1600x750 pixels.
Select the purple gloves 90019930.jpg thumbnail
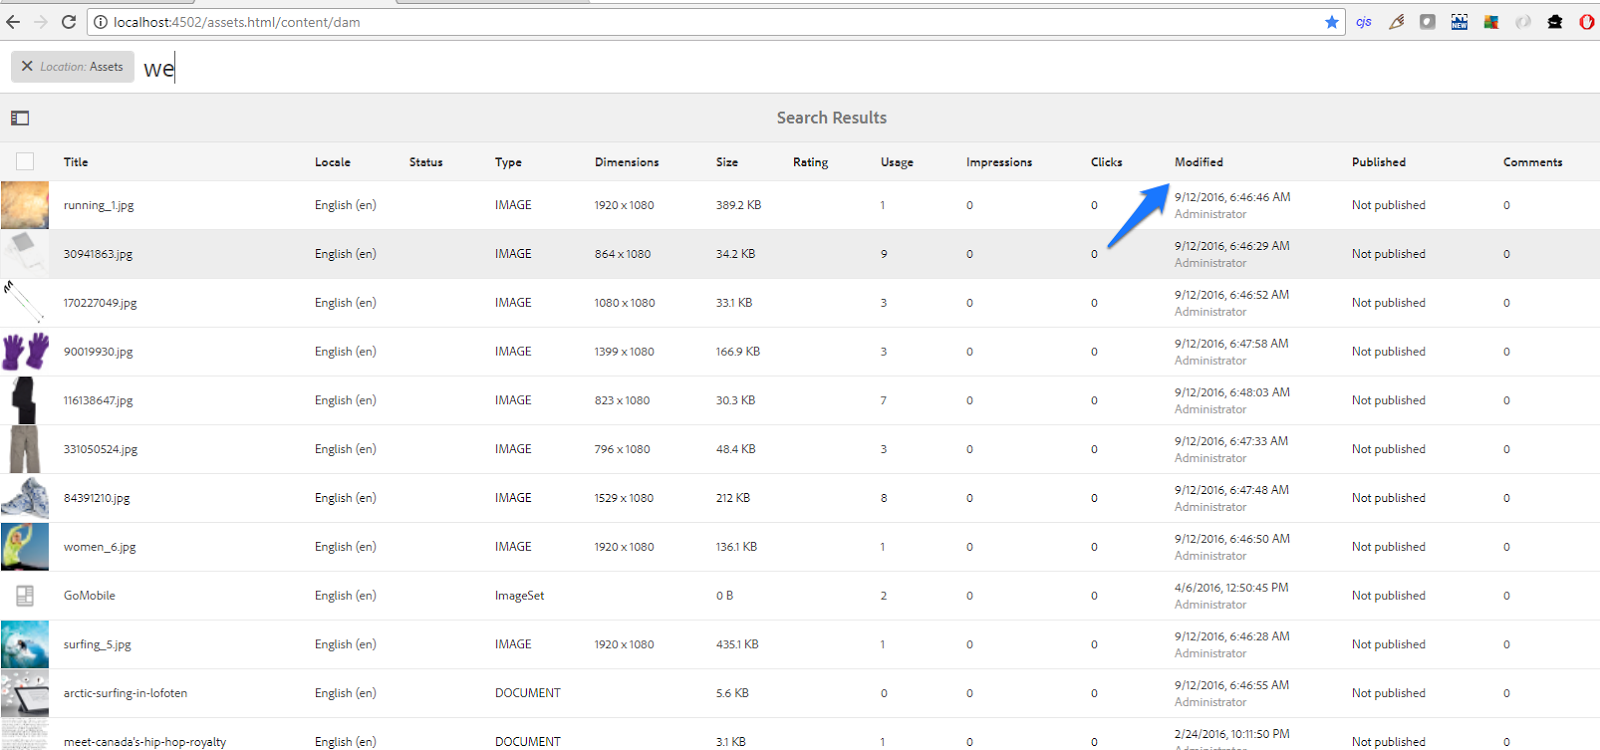[25, 352]
